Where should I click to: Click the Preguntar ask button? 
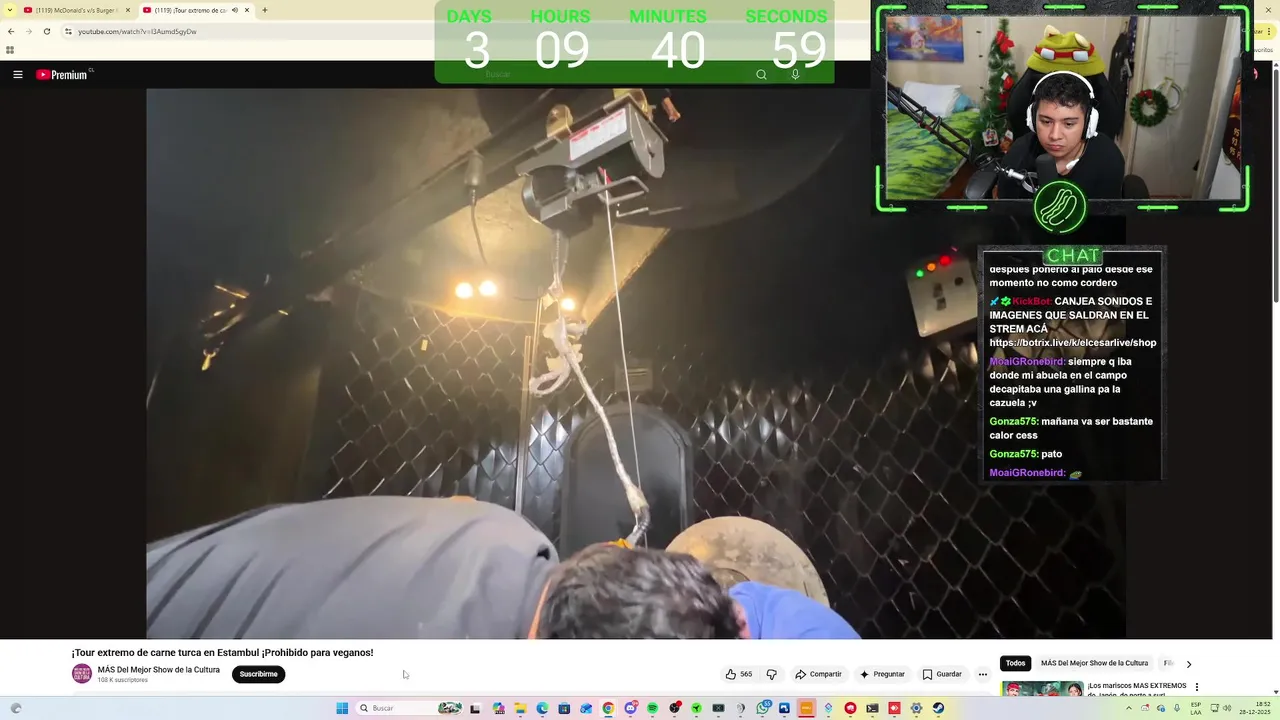point(882,674)
